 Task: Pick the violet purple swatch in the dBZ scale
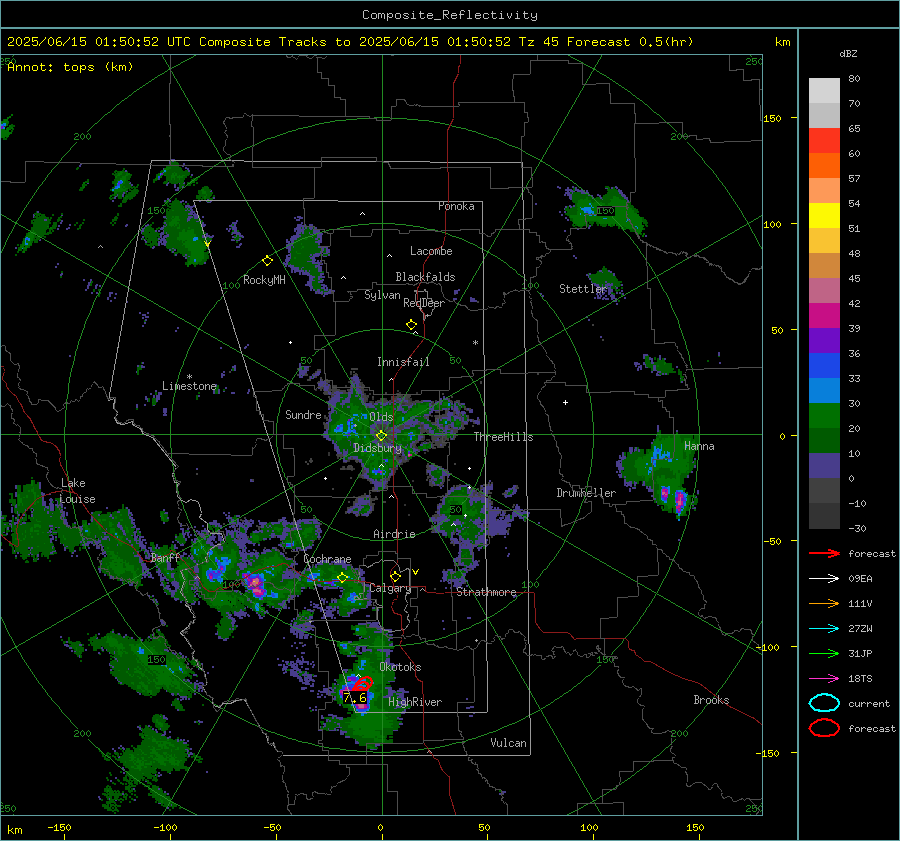click(824, 341)
